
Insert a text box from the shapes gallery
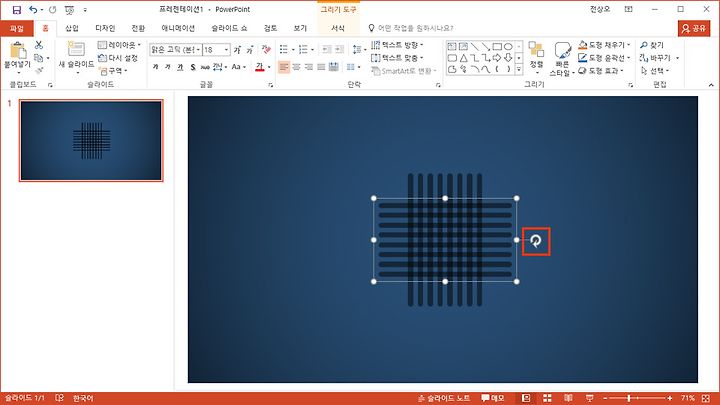coord(452,46)
